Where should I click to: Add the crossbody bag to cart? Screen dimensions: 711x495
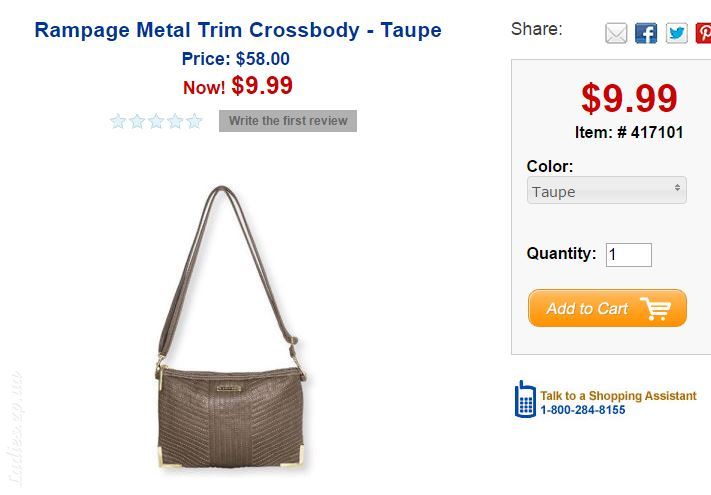(x=607, y=308)
